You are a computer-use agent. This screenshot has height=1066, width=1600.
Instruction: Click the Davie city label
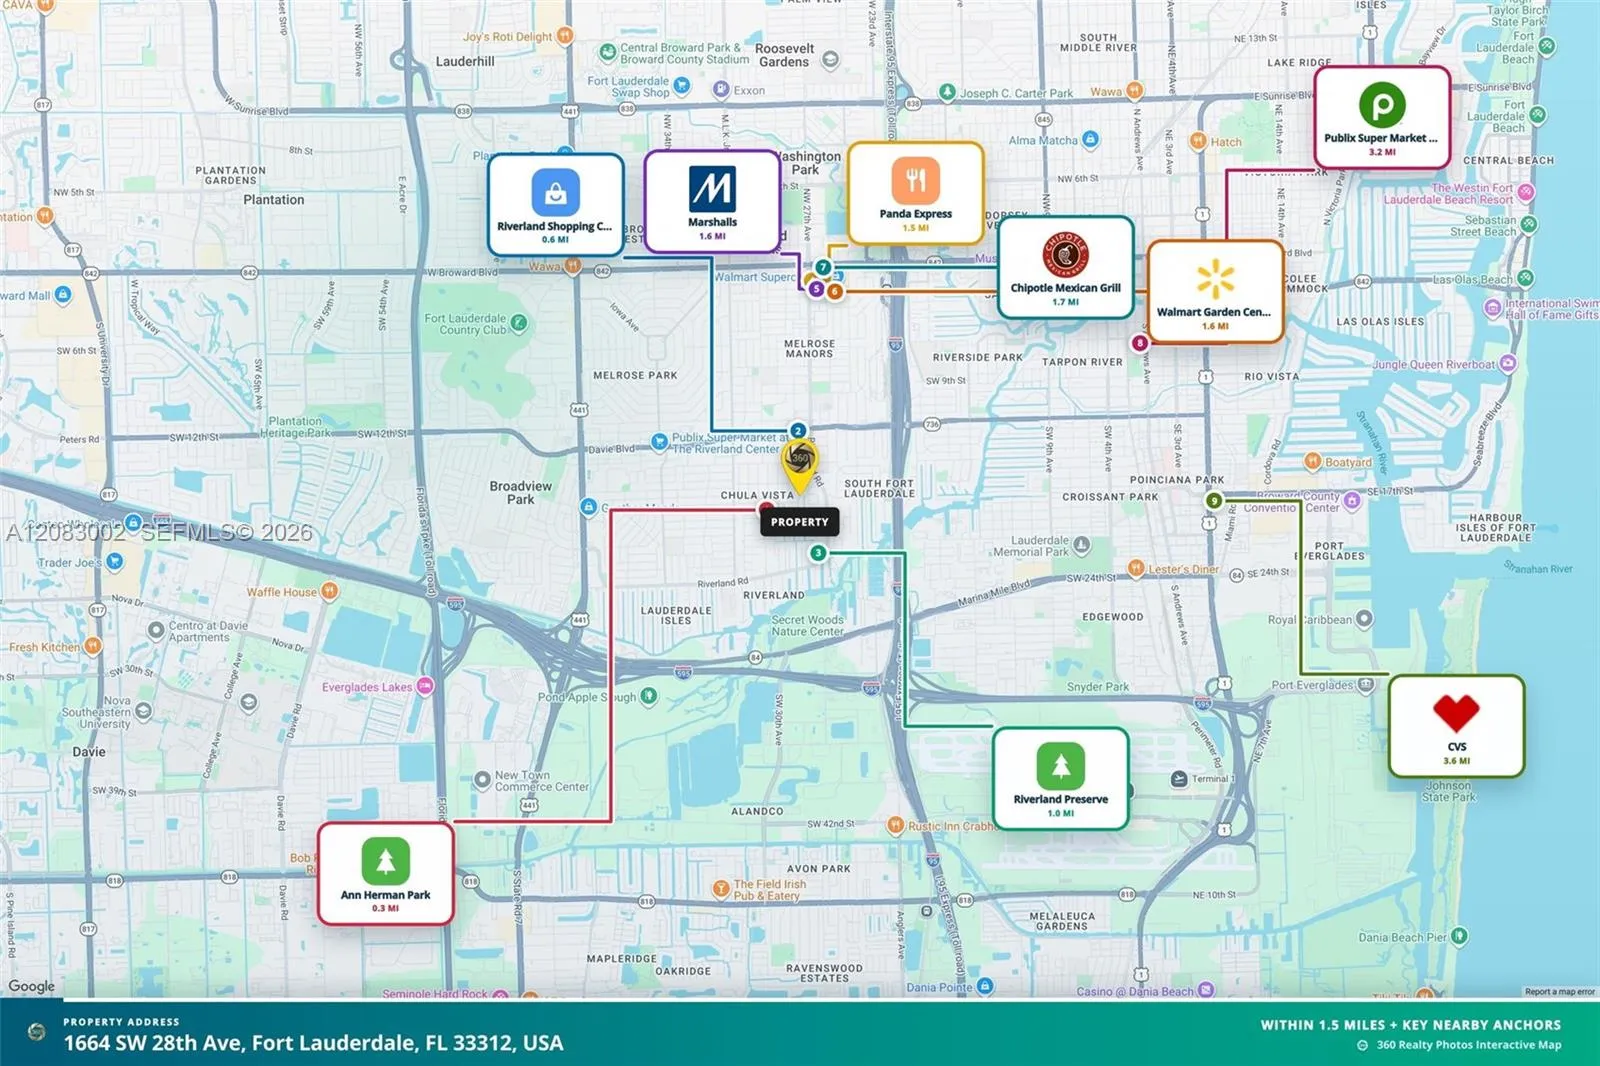tap(88, 752)
